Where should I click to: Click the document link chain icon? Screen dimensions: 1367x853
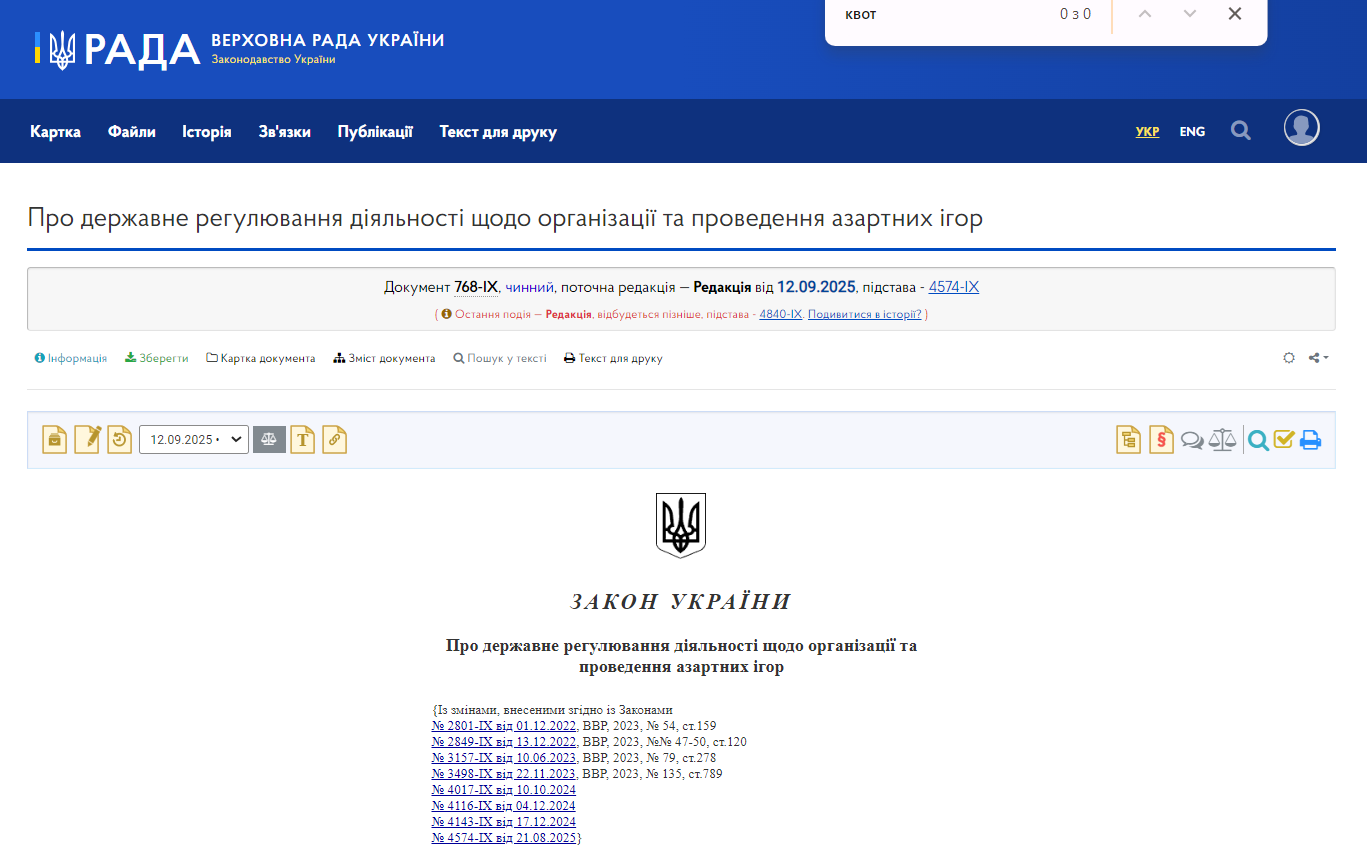click(x=335, y=440)
